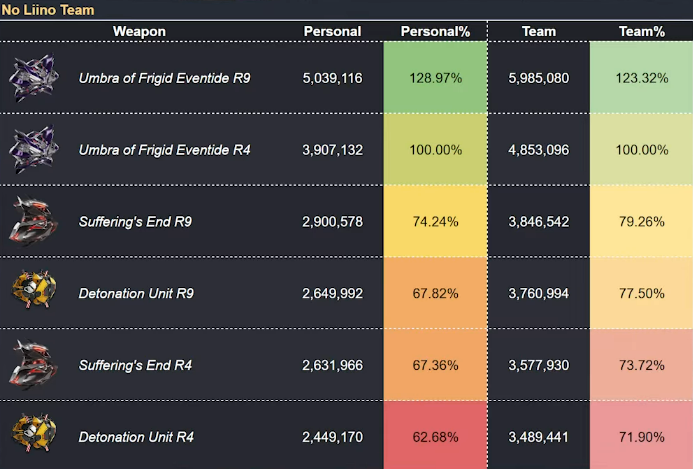The image size is (693, 469).
Task: Select the Team column header
Action: pyautogui.click(x=539, y=31)
